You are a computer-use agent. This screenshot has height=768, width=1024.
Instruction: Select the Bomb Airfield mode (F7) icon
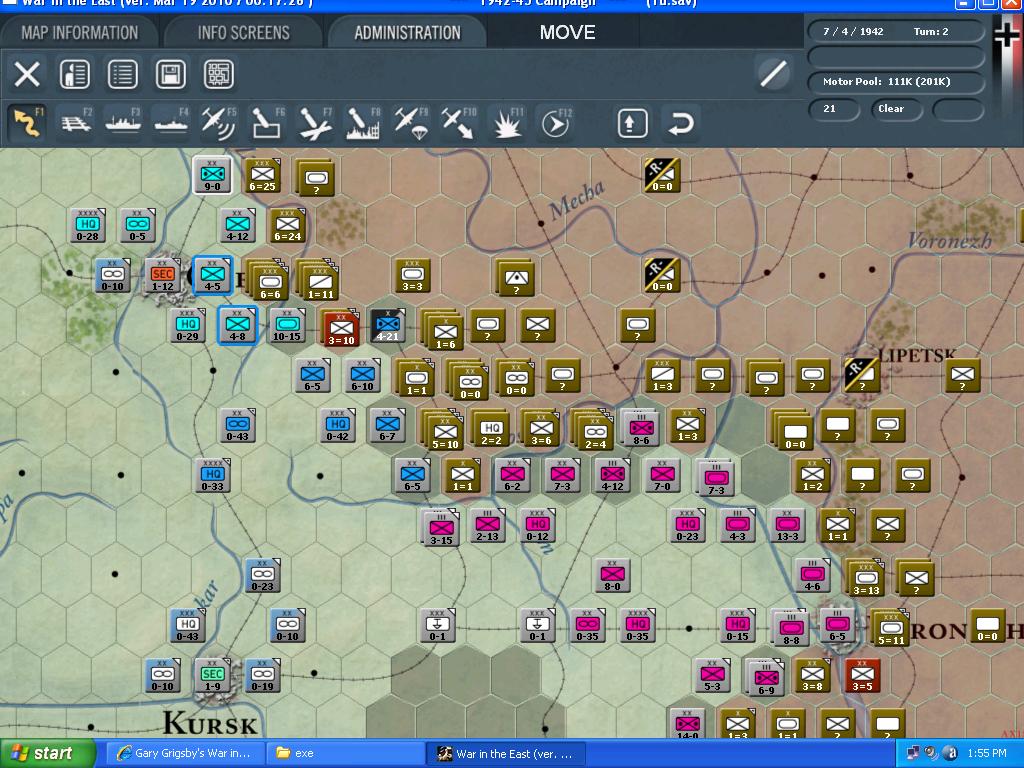[315, 122]
